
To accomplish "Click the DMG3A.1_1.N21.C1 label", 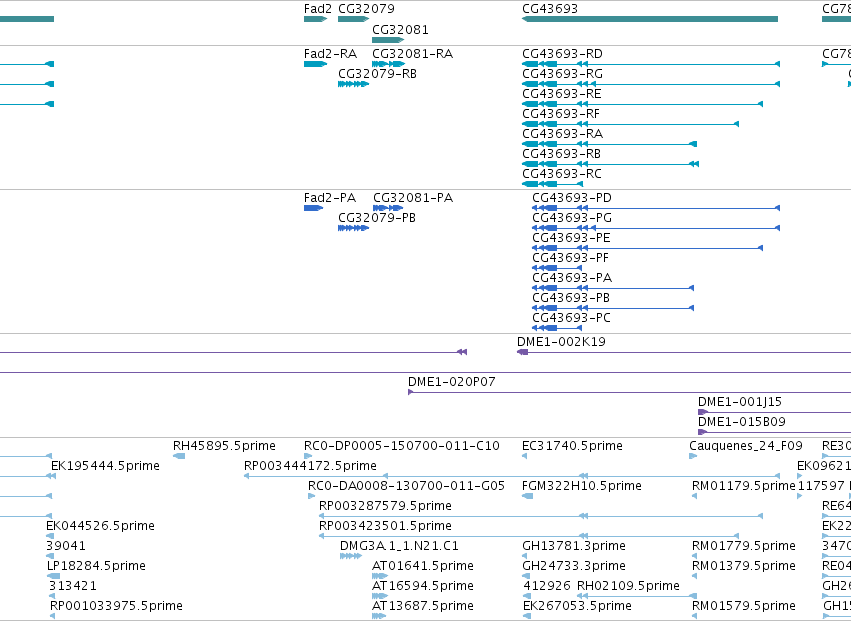I will coord(399,547).
